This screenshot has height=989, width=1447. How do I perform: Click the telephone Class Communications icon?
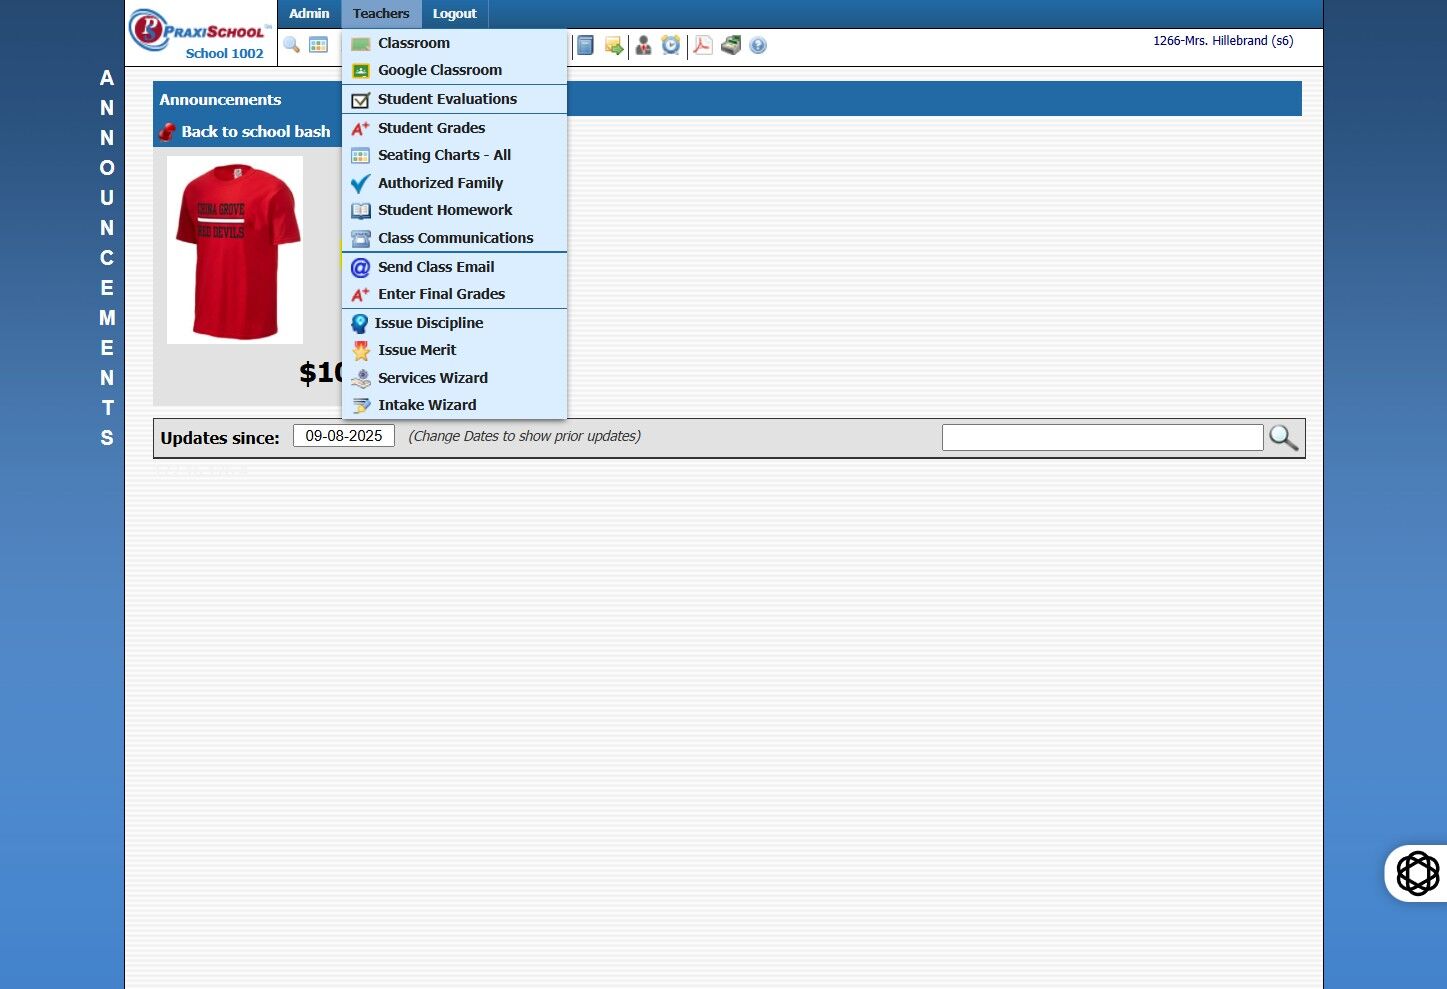pos(361,239)
